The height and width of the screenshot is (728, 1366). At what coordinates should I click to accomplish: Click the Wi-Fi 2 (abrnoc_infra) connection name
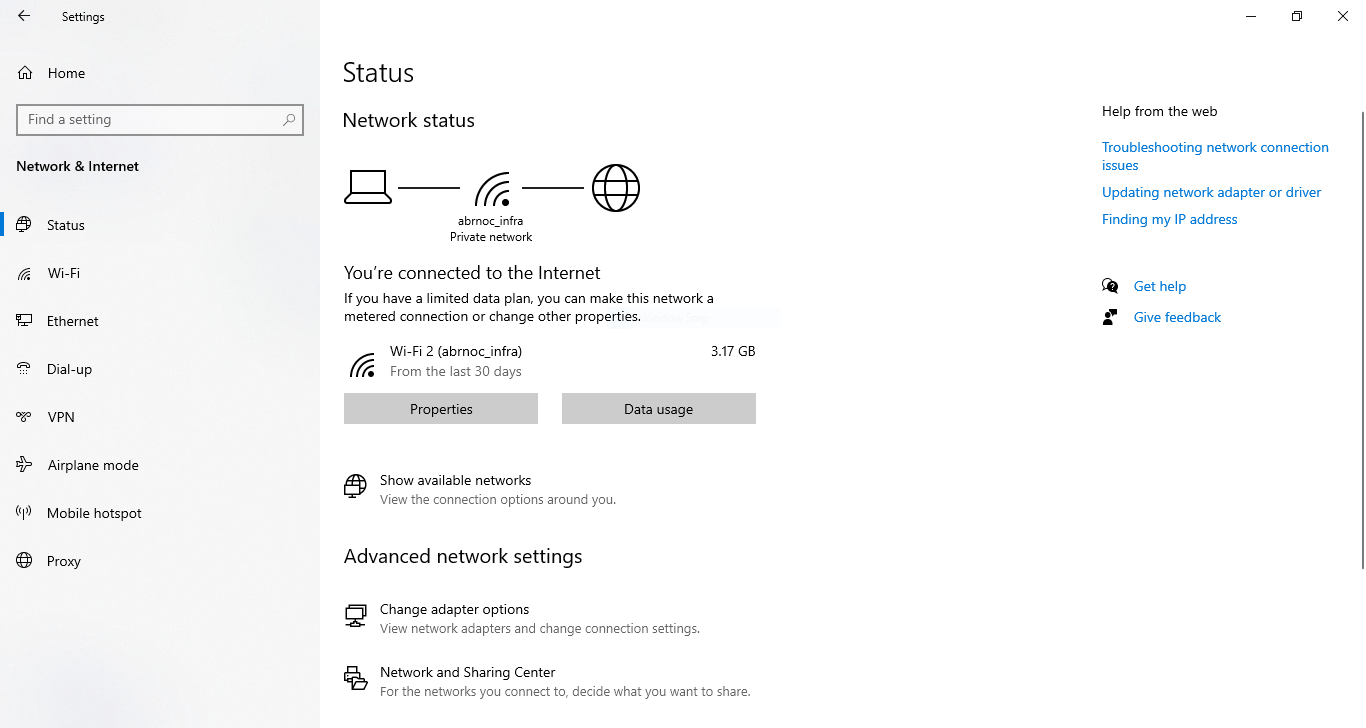tap(456, 351)
